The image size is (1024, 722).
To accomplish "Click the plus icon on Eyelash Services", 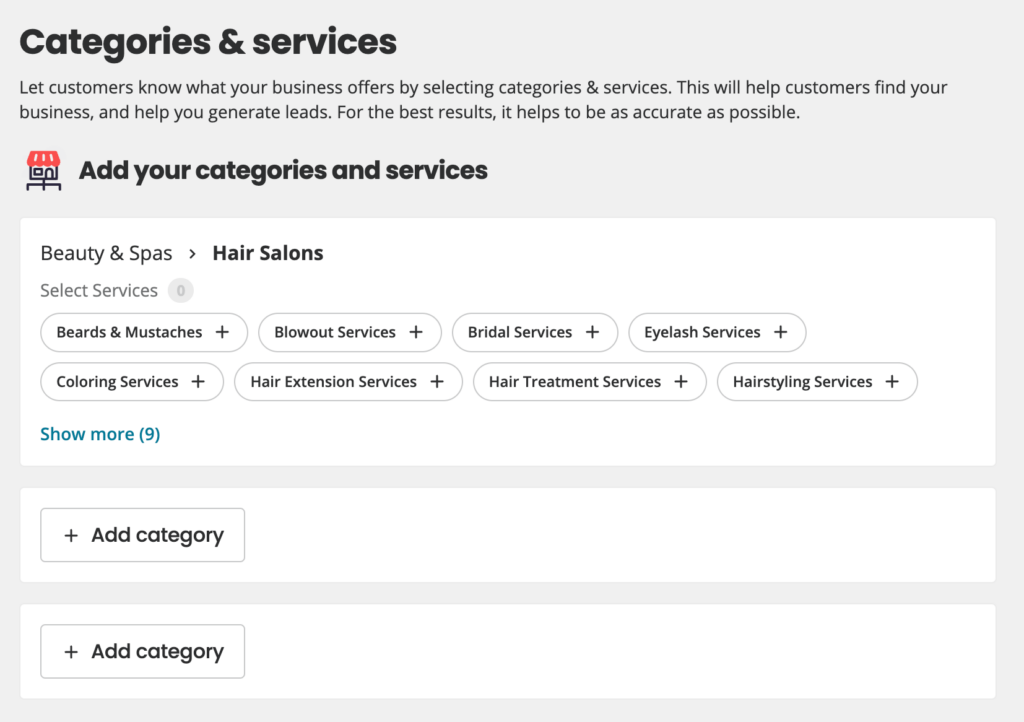I will pos(780,332).
